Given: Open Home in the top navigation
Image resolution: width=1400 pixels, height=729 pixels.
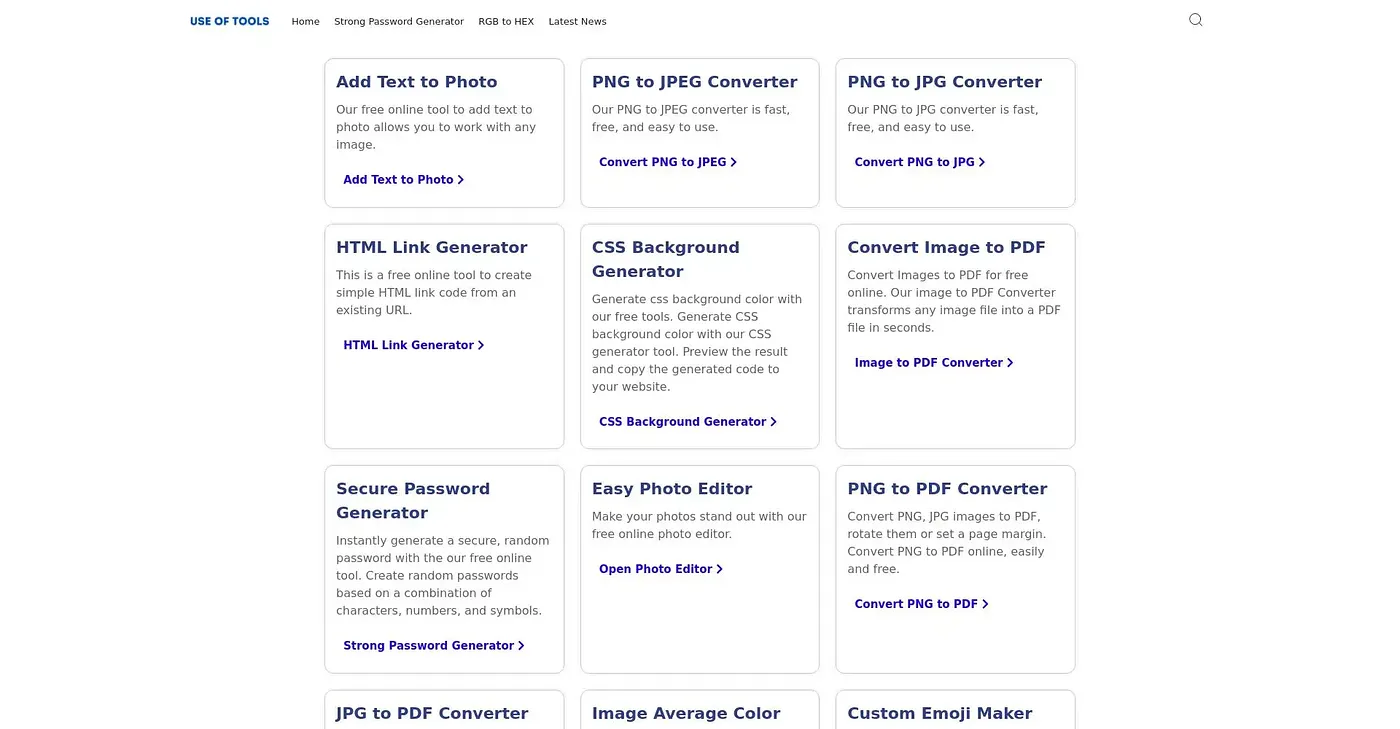Looking at the screenshot, I should (305, 21).
